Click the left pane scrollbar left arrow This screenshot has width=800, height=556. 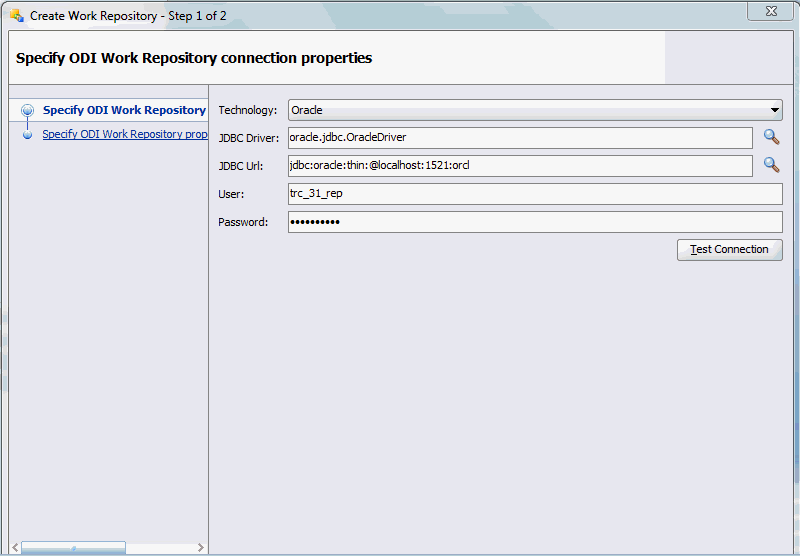tap(15, 547)
